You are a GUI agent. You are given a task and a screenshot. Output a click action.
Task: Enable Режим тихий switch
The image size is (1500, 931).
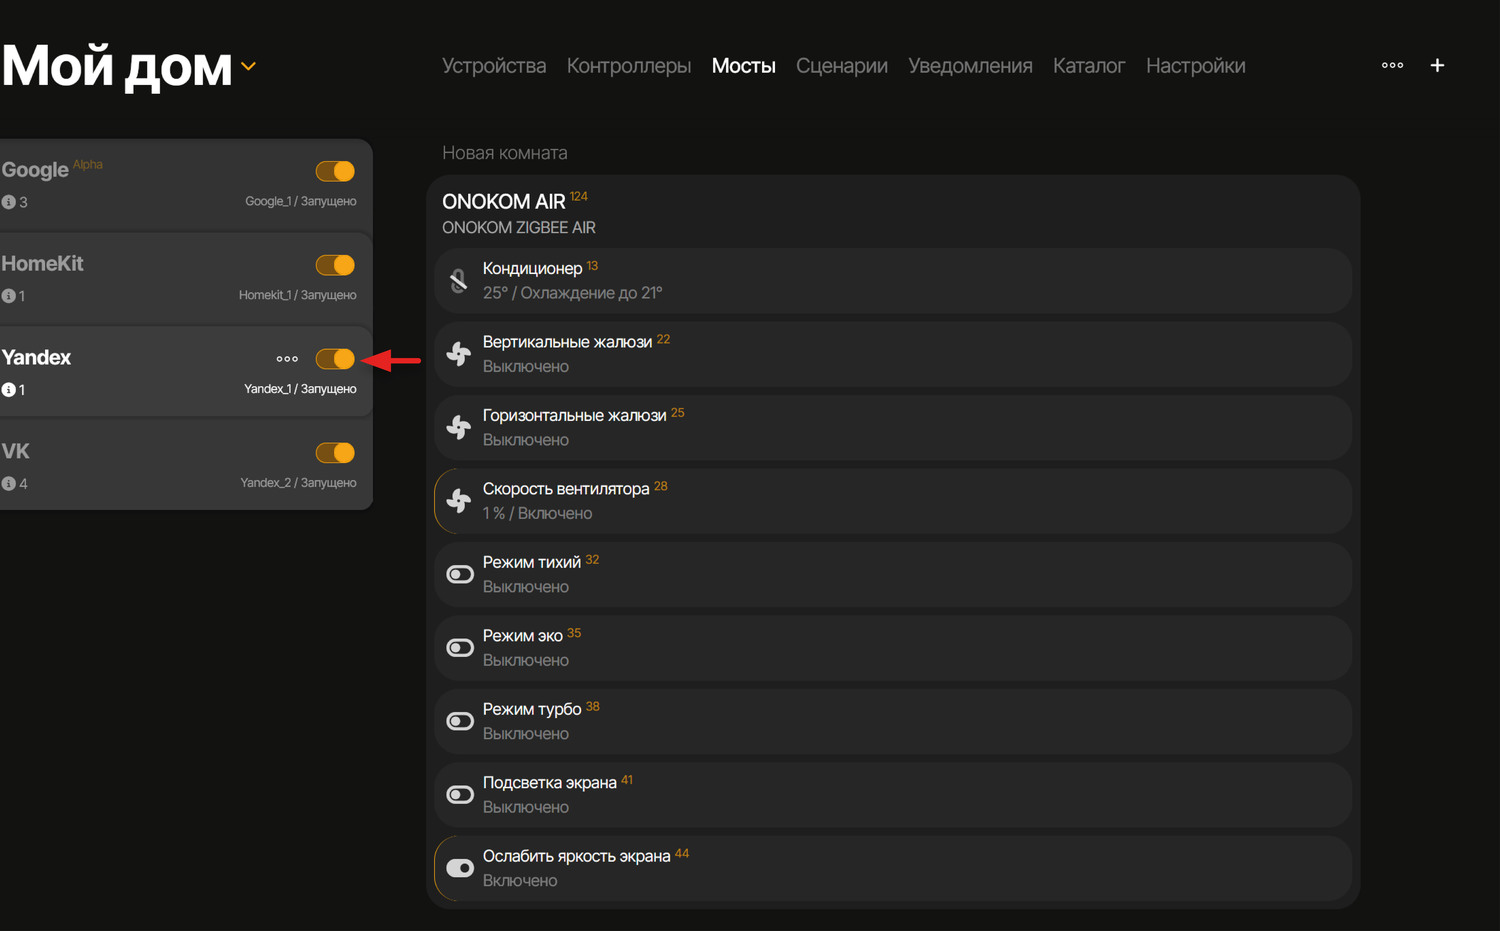[460, 574]
